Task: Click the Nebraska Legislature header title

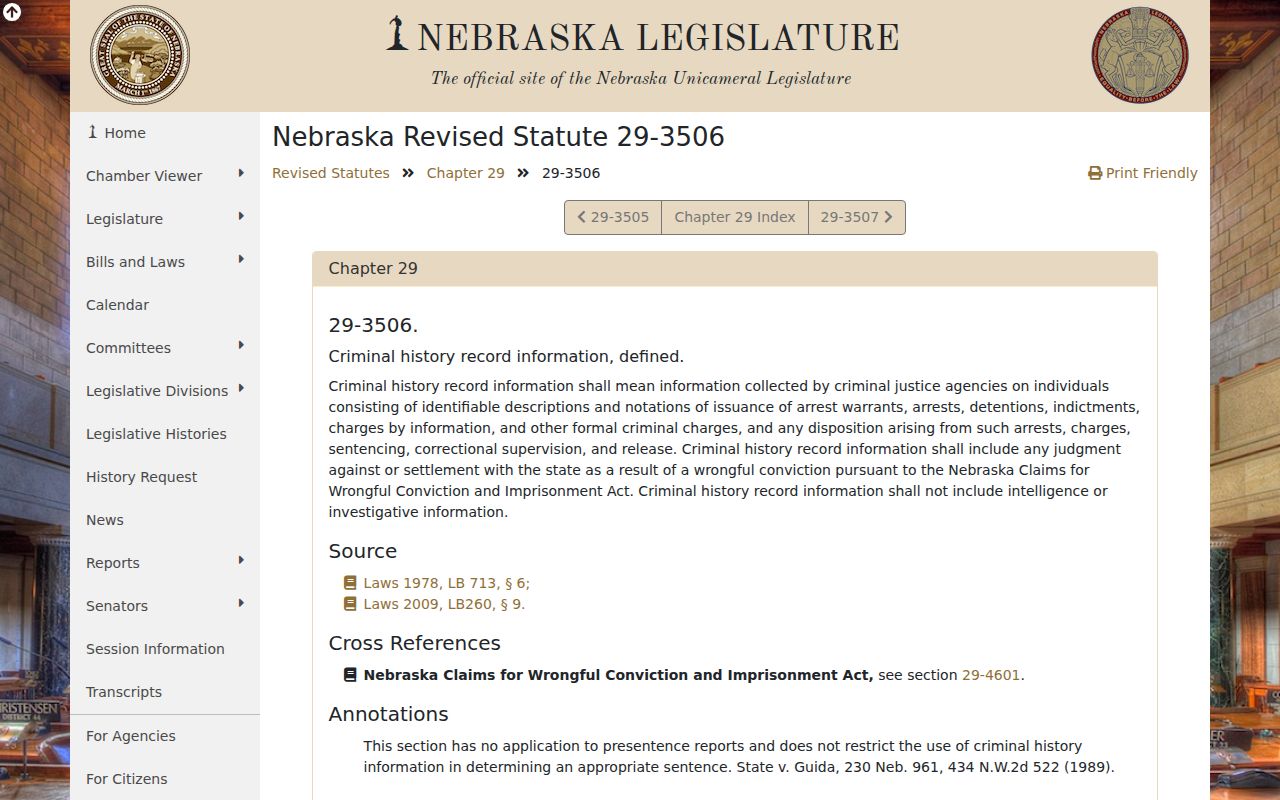Action: point(658,37)
